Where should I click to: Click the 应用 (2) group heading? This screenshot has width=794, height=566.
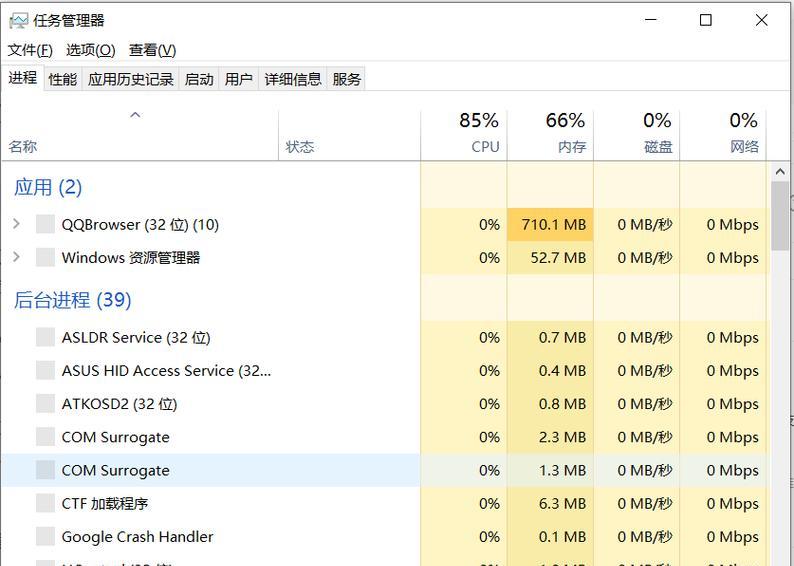point(48,187)
